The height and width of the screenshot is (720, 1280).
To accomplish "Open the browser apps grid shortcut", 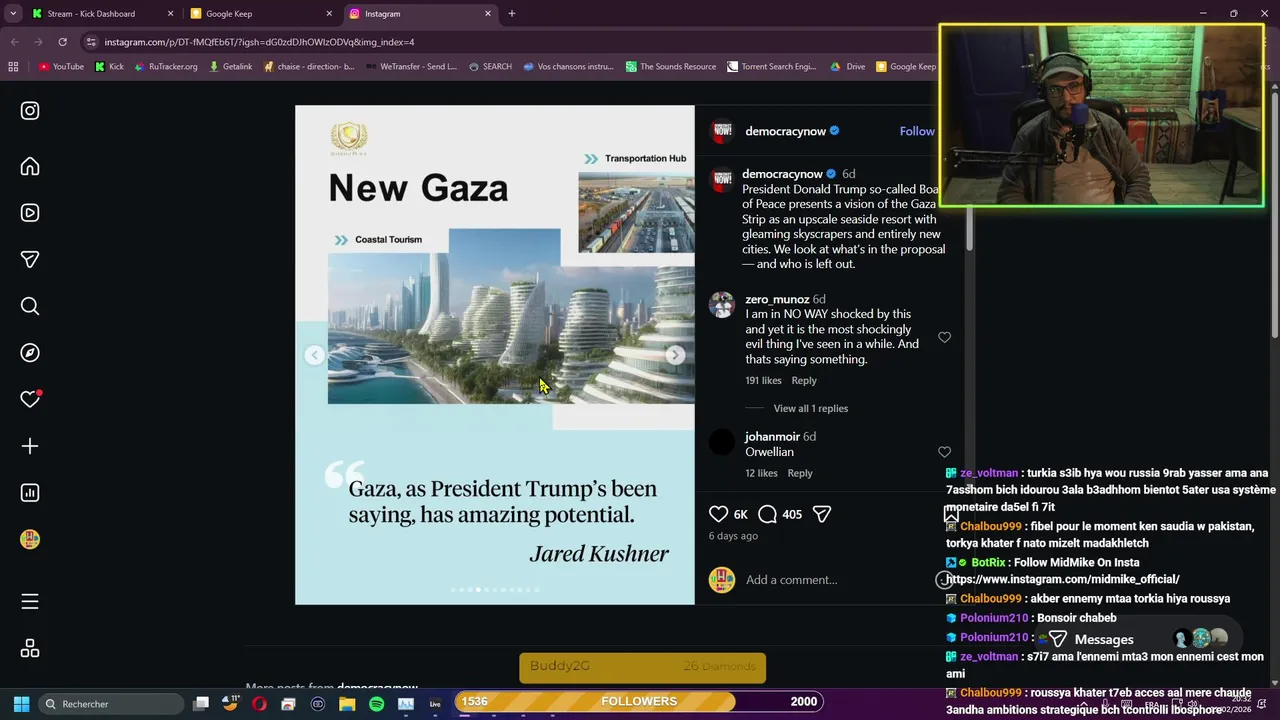I will coord(13,67).
